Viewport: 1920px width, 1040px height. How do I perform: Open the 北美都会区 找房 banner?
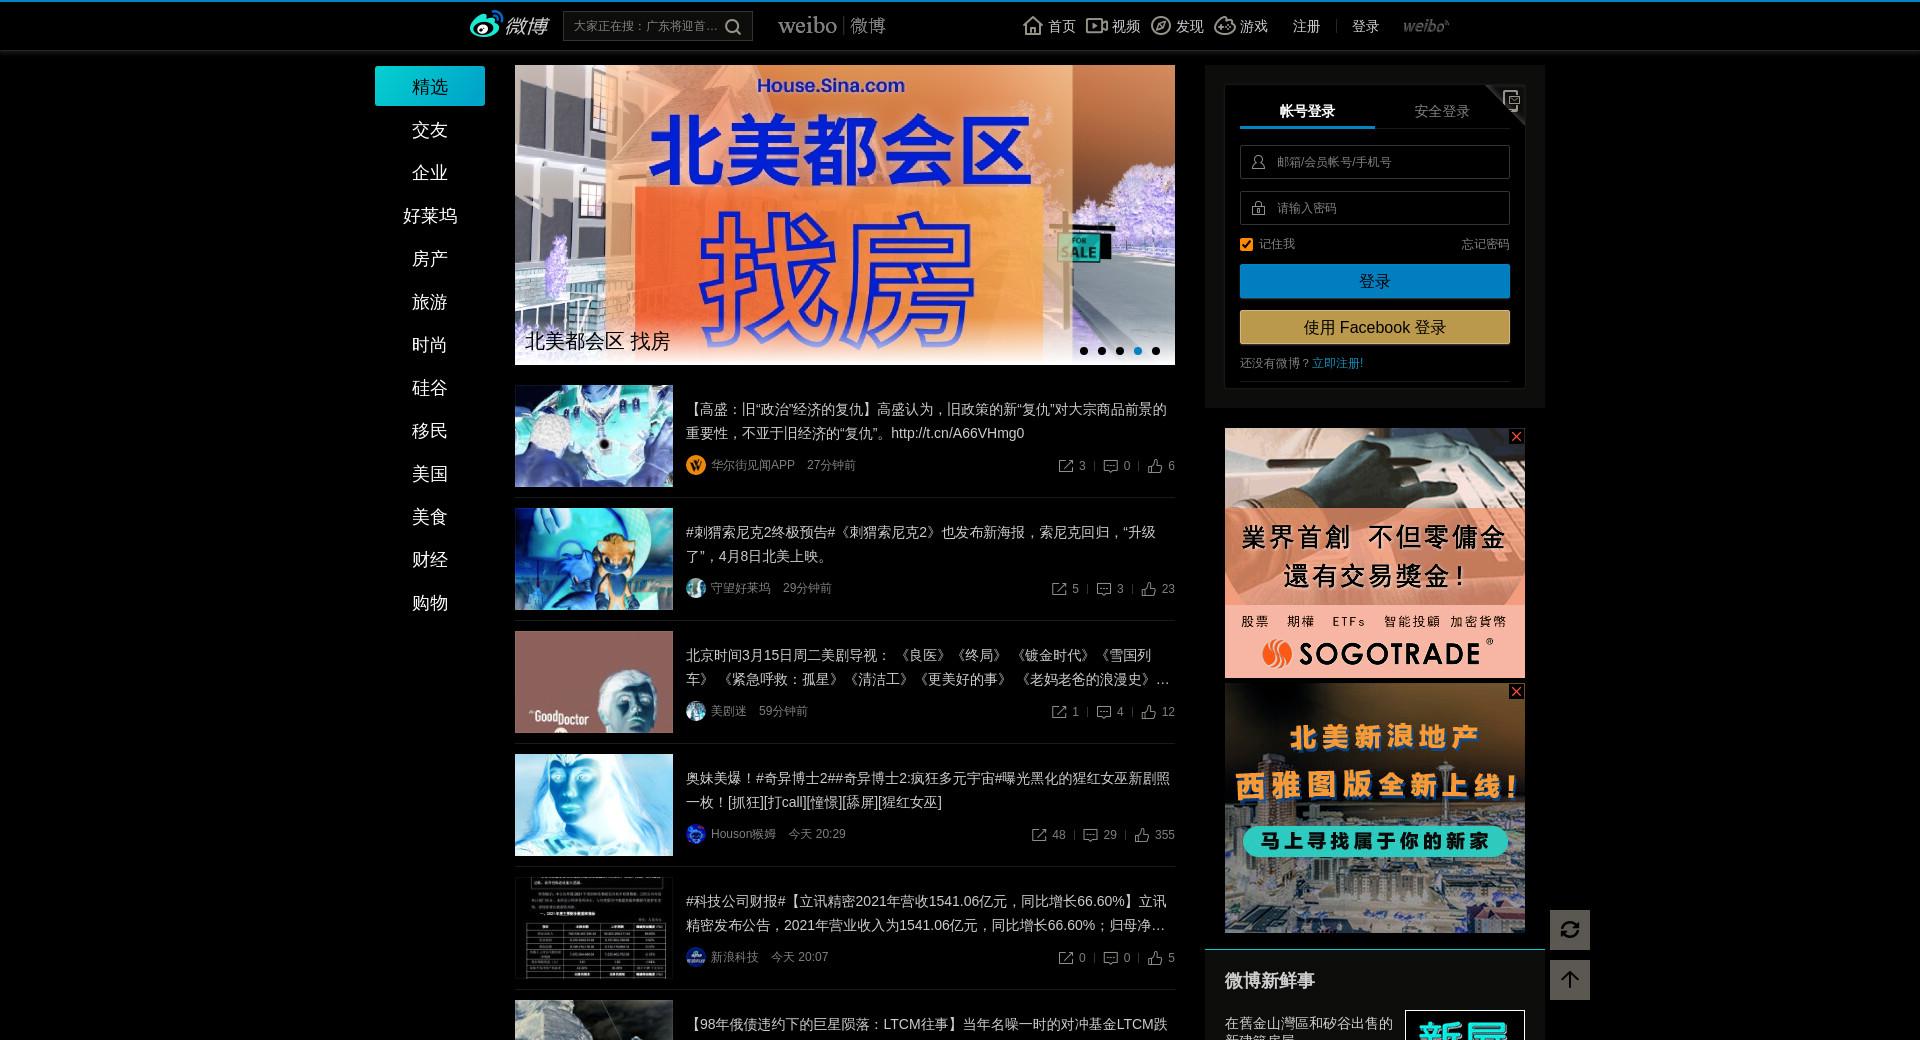(845, 215)
